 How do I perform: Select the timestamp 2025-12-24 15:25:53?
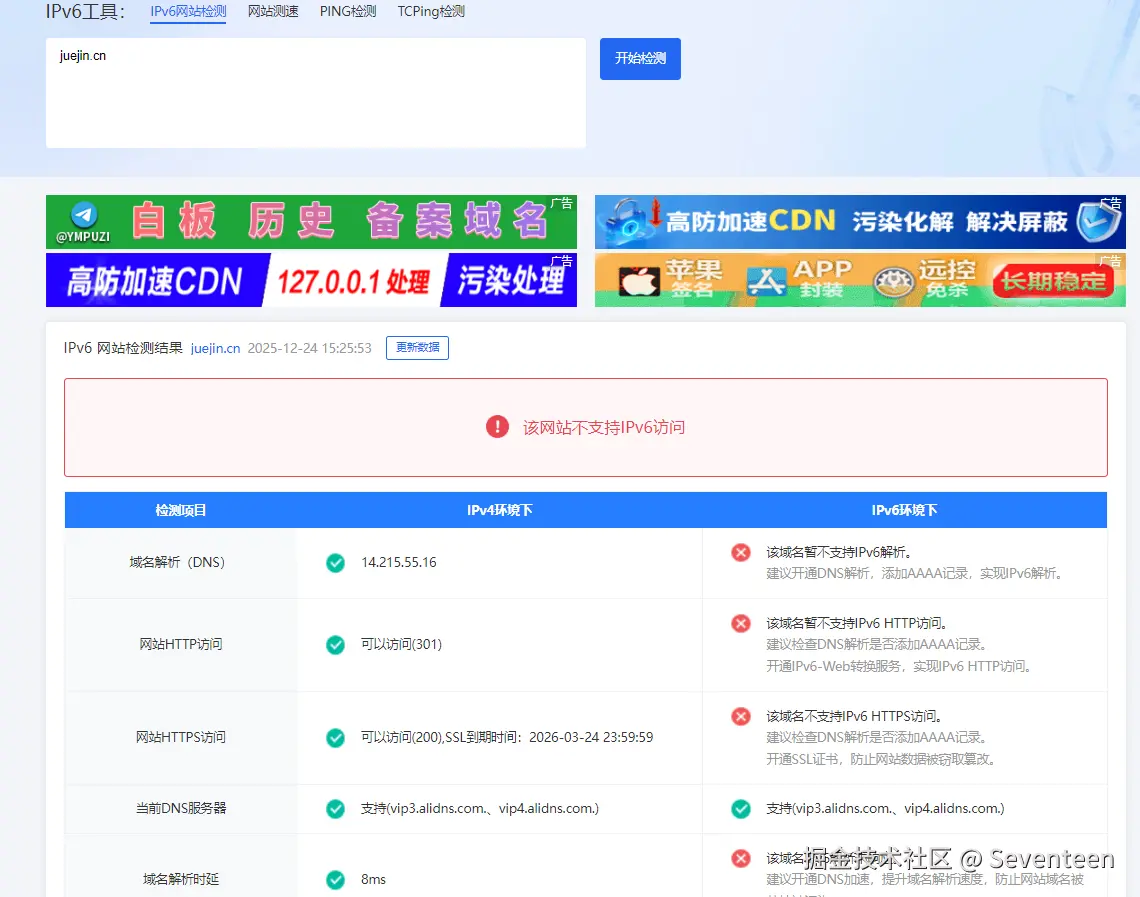(x=310, y=348)
